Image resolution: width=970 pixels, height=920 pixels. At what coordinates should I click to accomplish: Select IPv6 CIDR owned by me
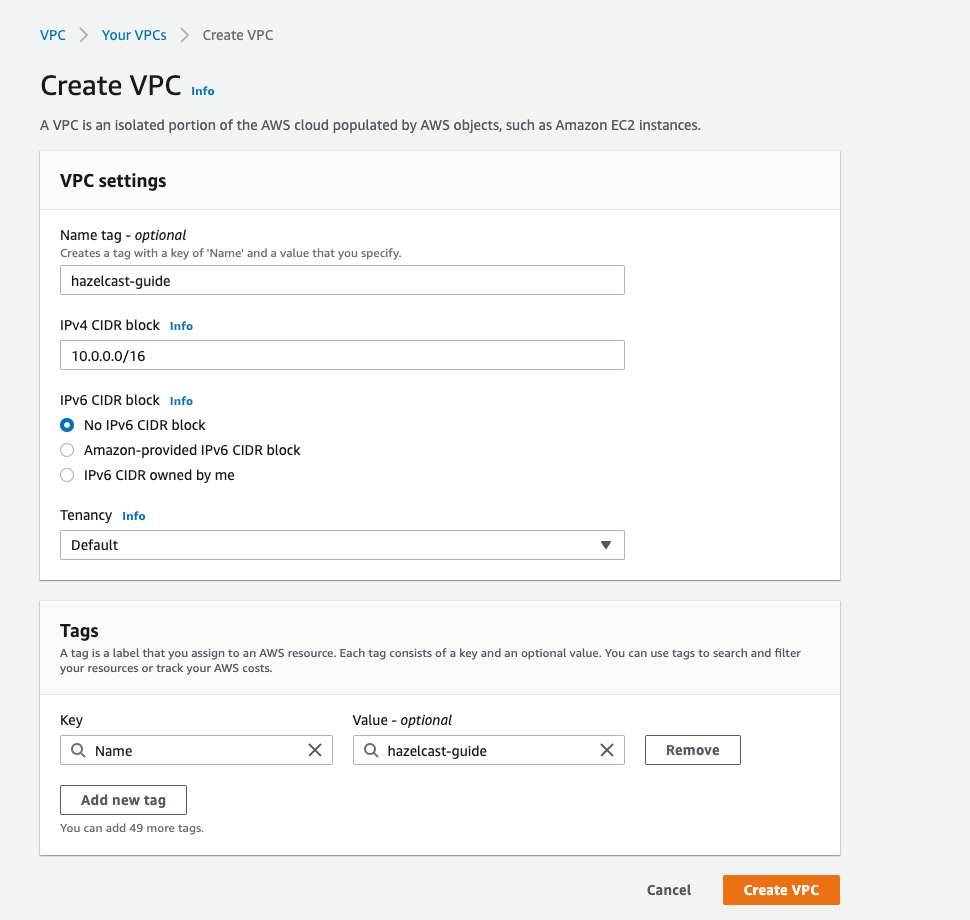[x=67, y=475]
